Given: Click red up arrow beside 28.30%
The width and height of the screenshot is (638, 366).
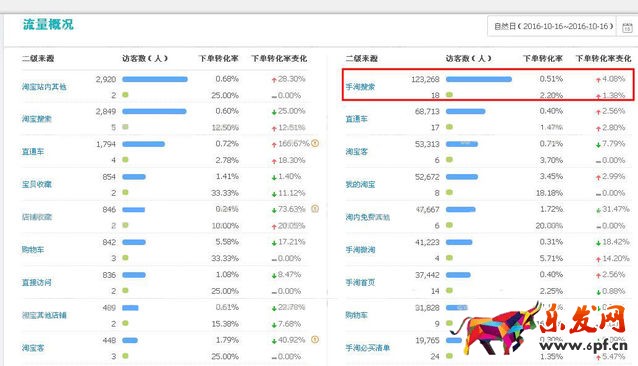Looking at the screenshot, I should 274,80.
